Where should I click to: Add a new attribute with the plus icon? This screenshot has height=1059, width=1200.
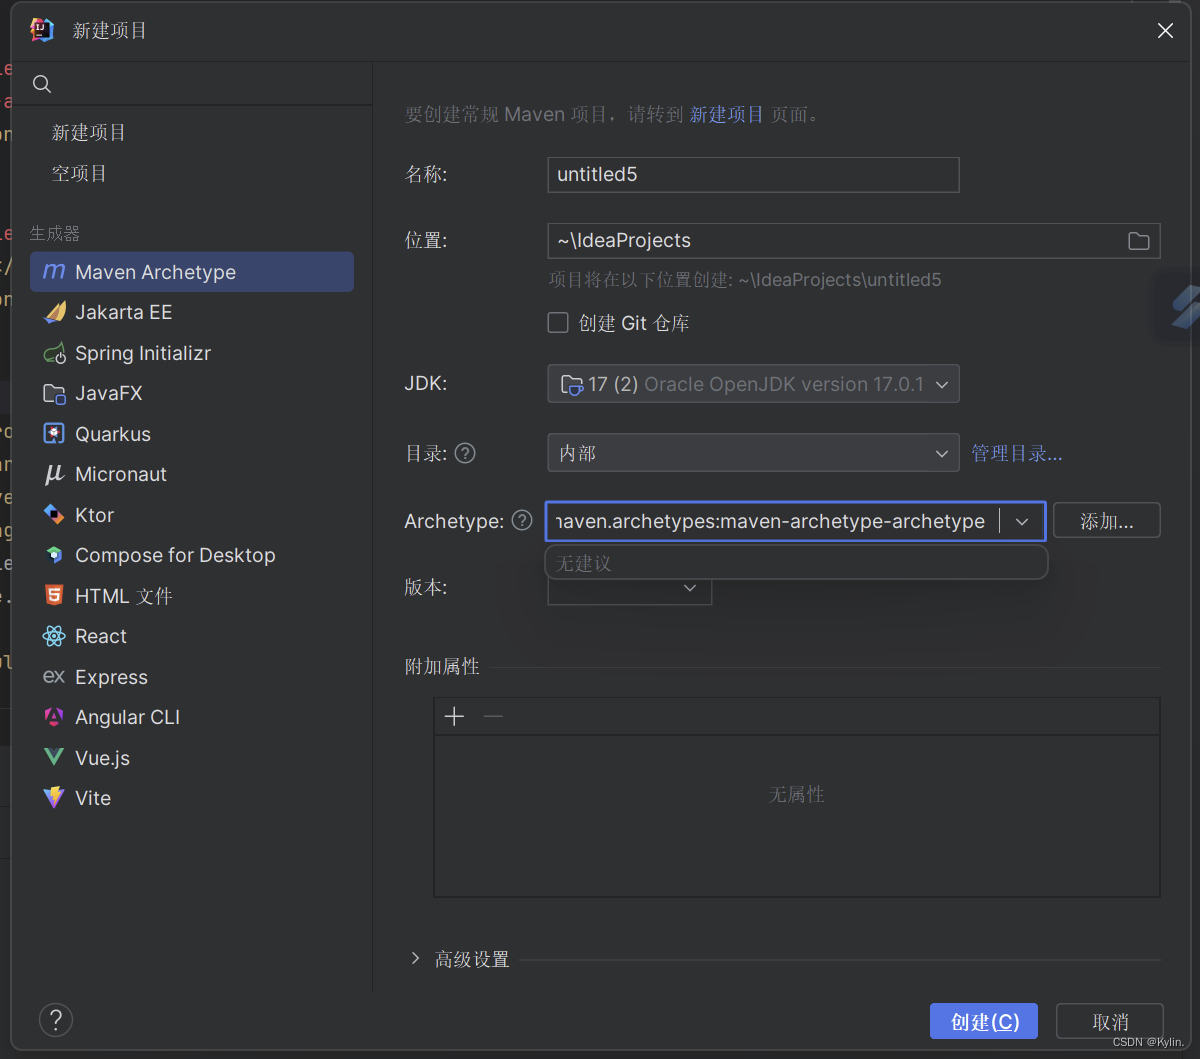point(454,716)
